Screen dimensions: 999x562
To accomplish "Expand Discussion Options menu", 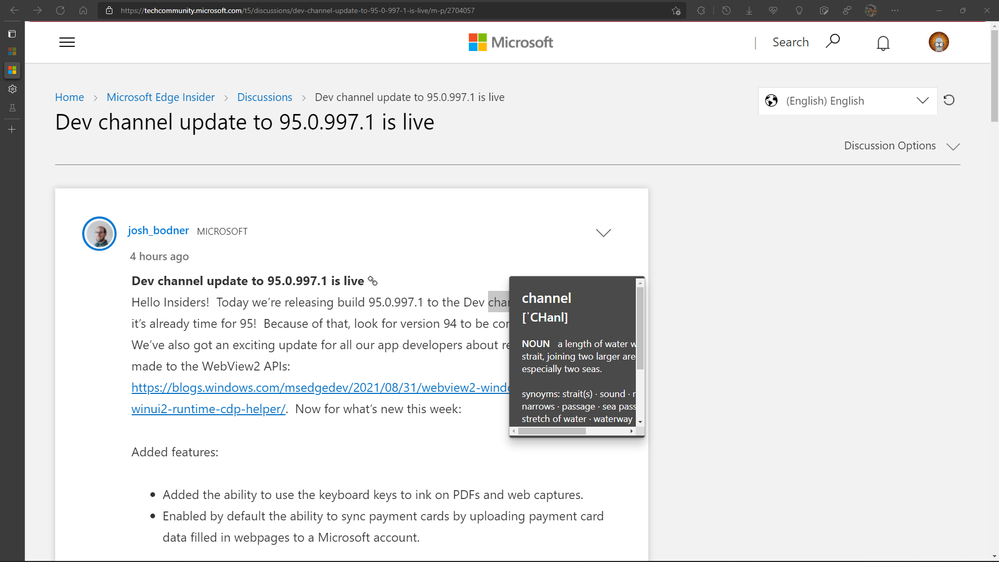I will (902, 146).
